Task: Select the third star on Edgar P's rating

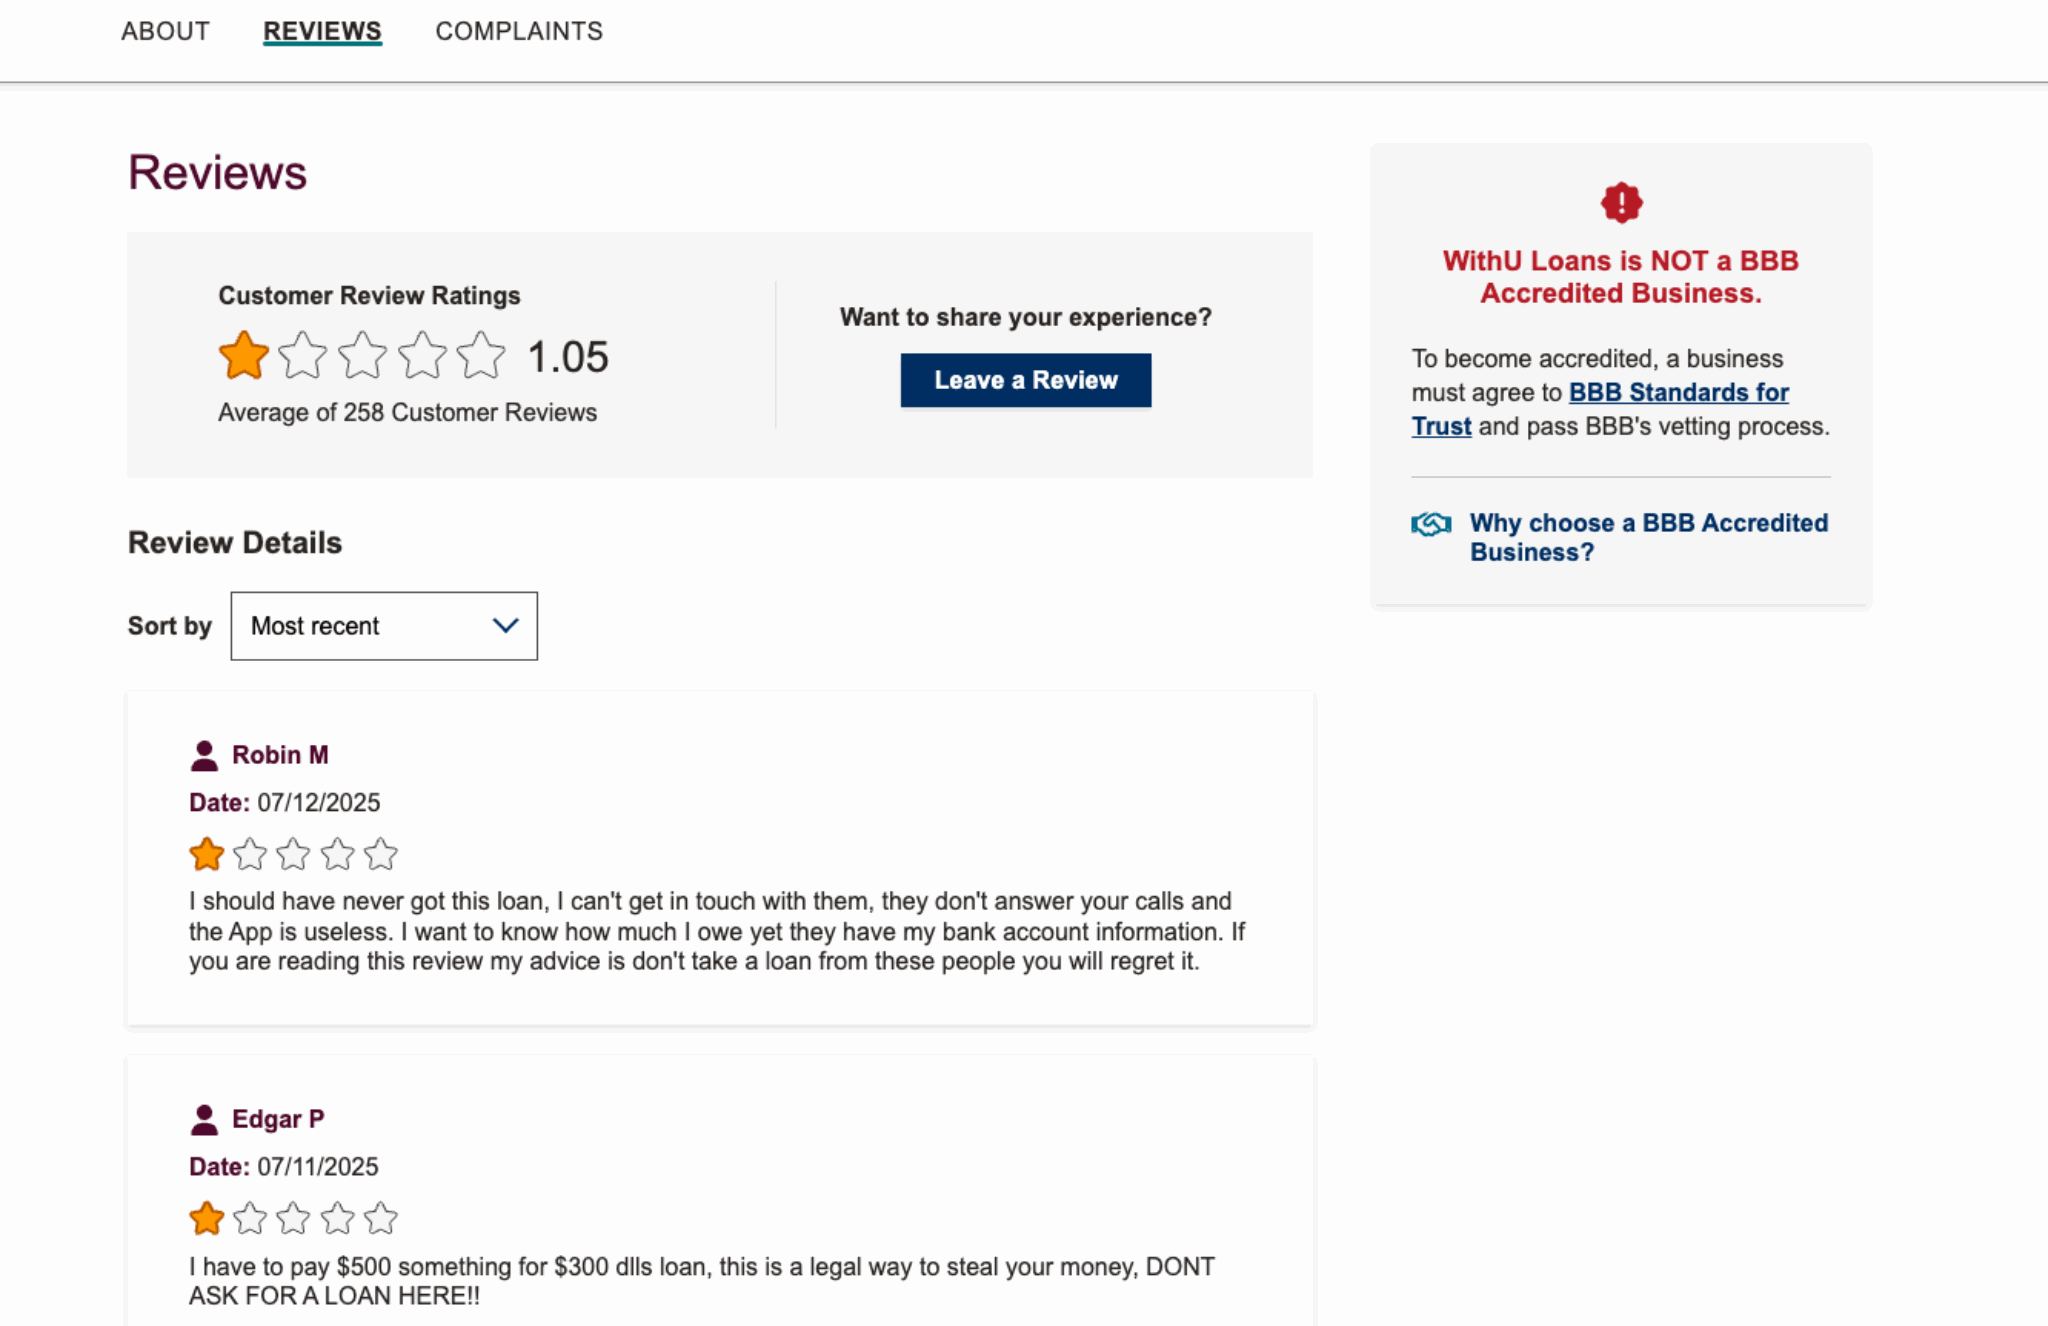Action: (x=294, y=1218)
